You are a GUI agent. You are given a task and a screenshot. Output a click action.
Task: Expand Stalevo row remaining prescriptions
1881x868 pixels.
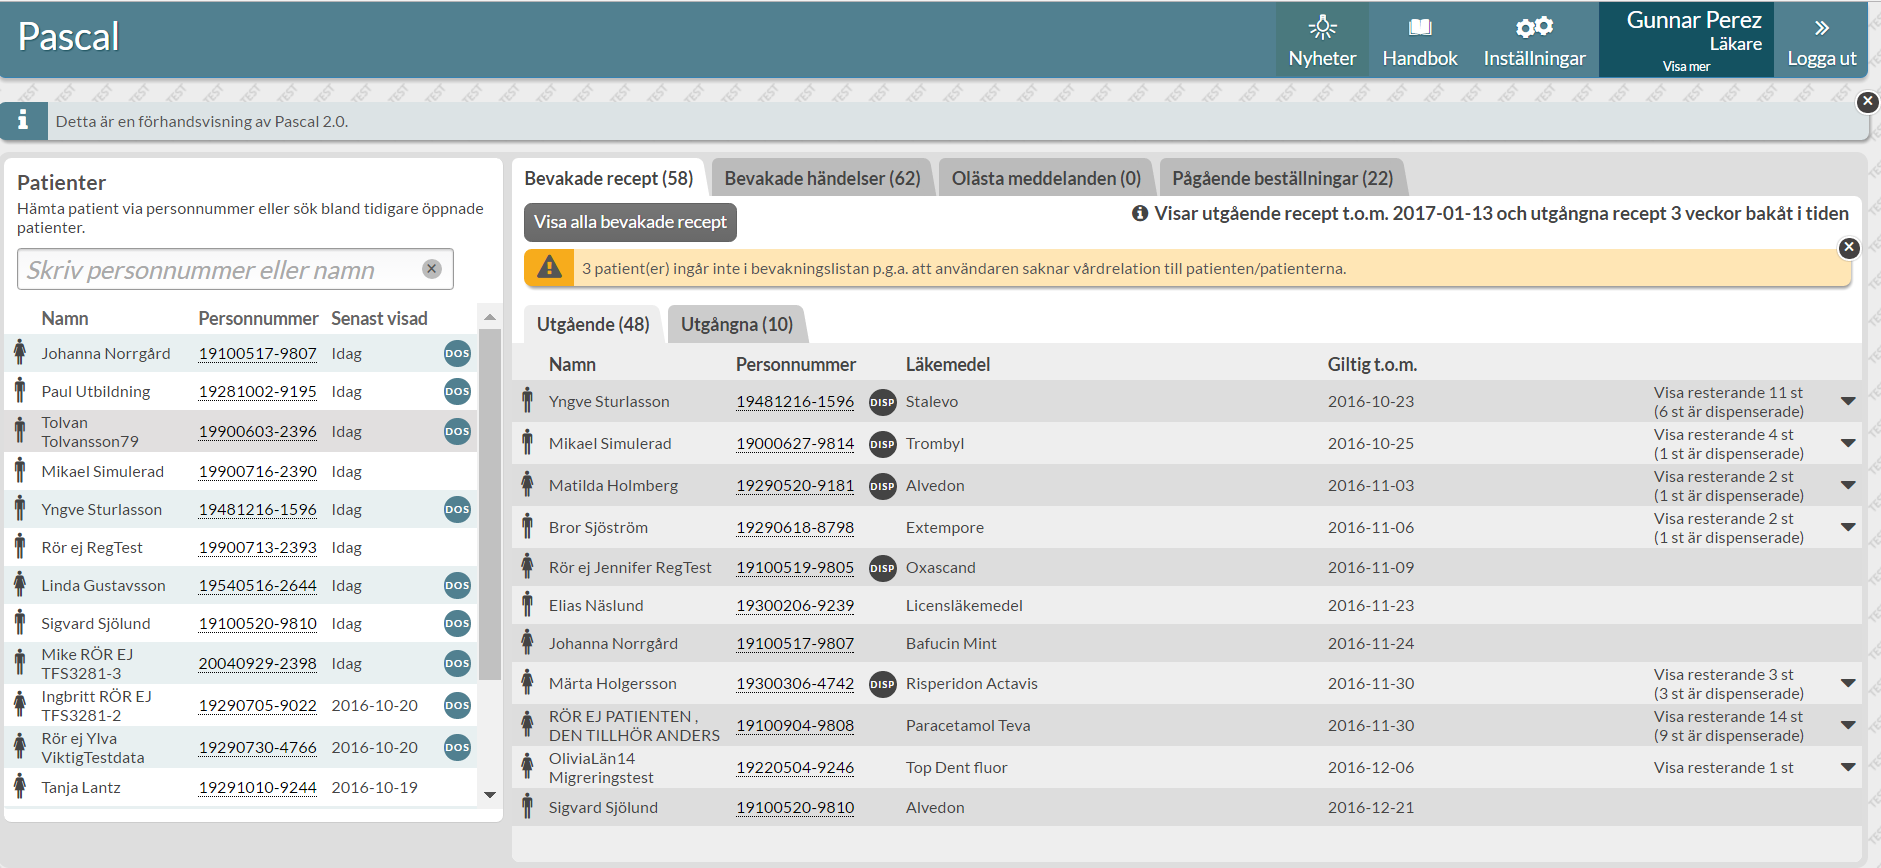[x=1847, y=401]
